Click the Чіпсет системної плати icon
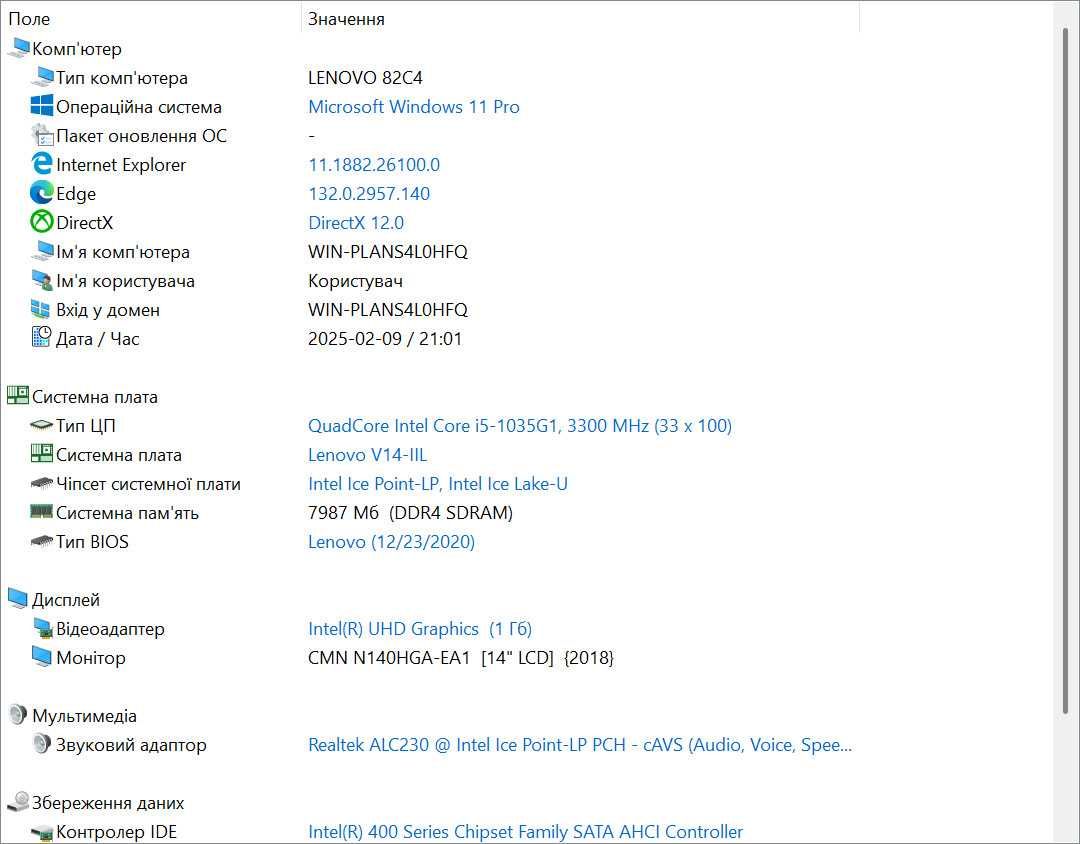Screen dimensions: 1080x844 (x=42, y=483)
